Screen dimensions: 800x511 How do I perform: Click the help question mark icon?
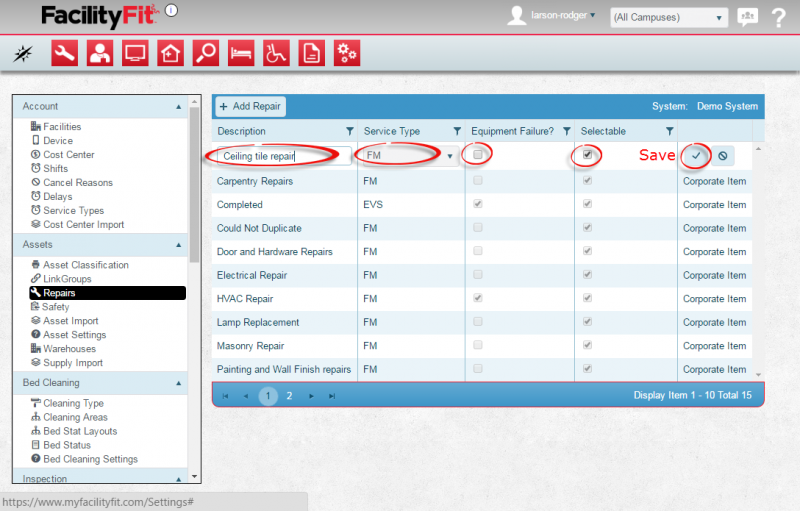[x=779, y=17]
